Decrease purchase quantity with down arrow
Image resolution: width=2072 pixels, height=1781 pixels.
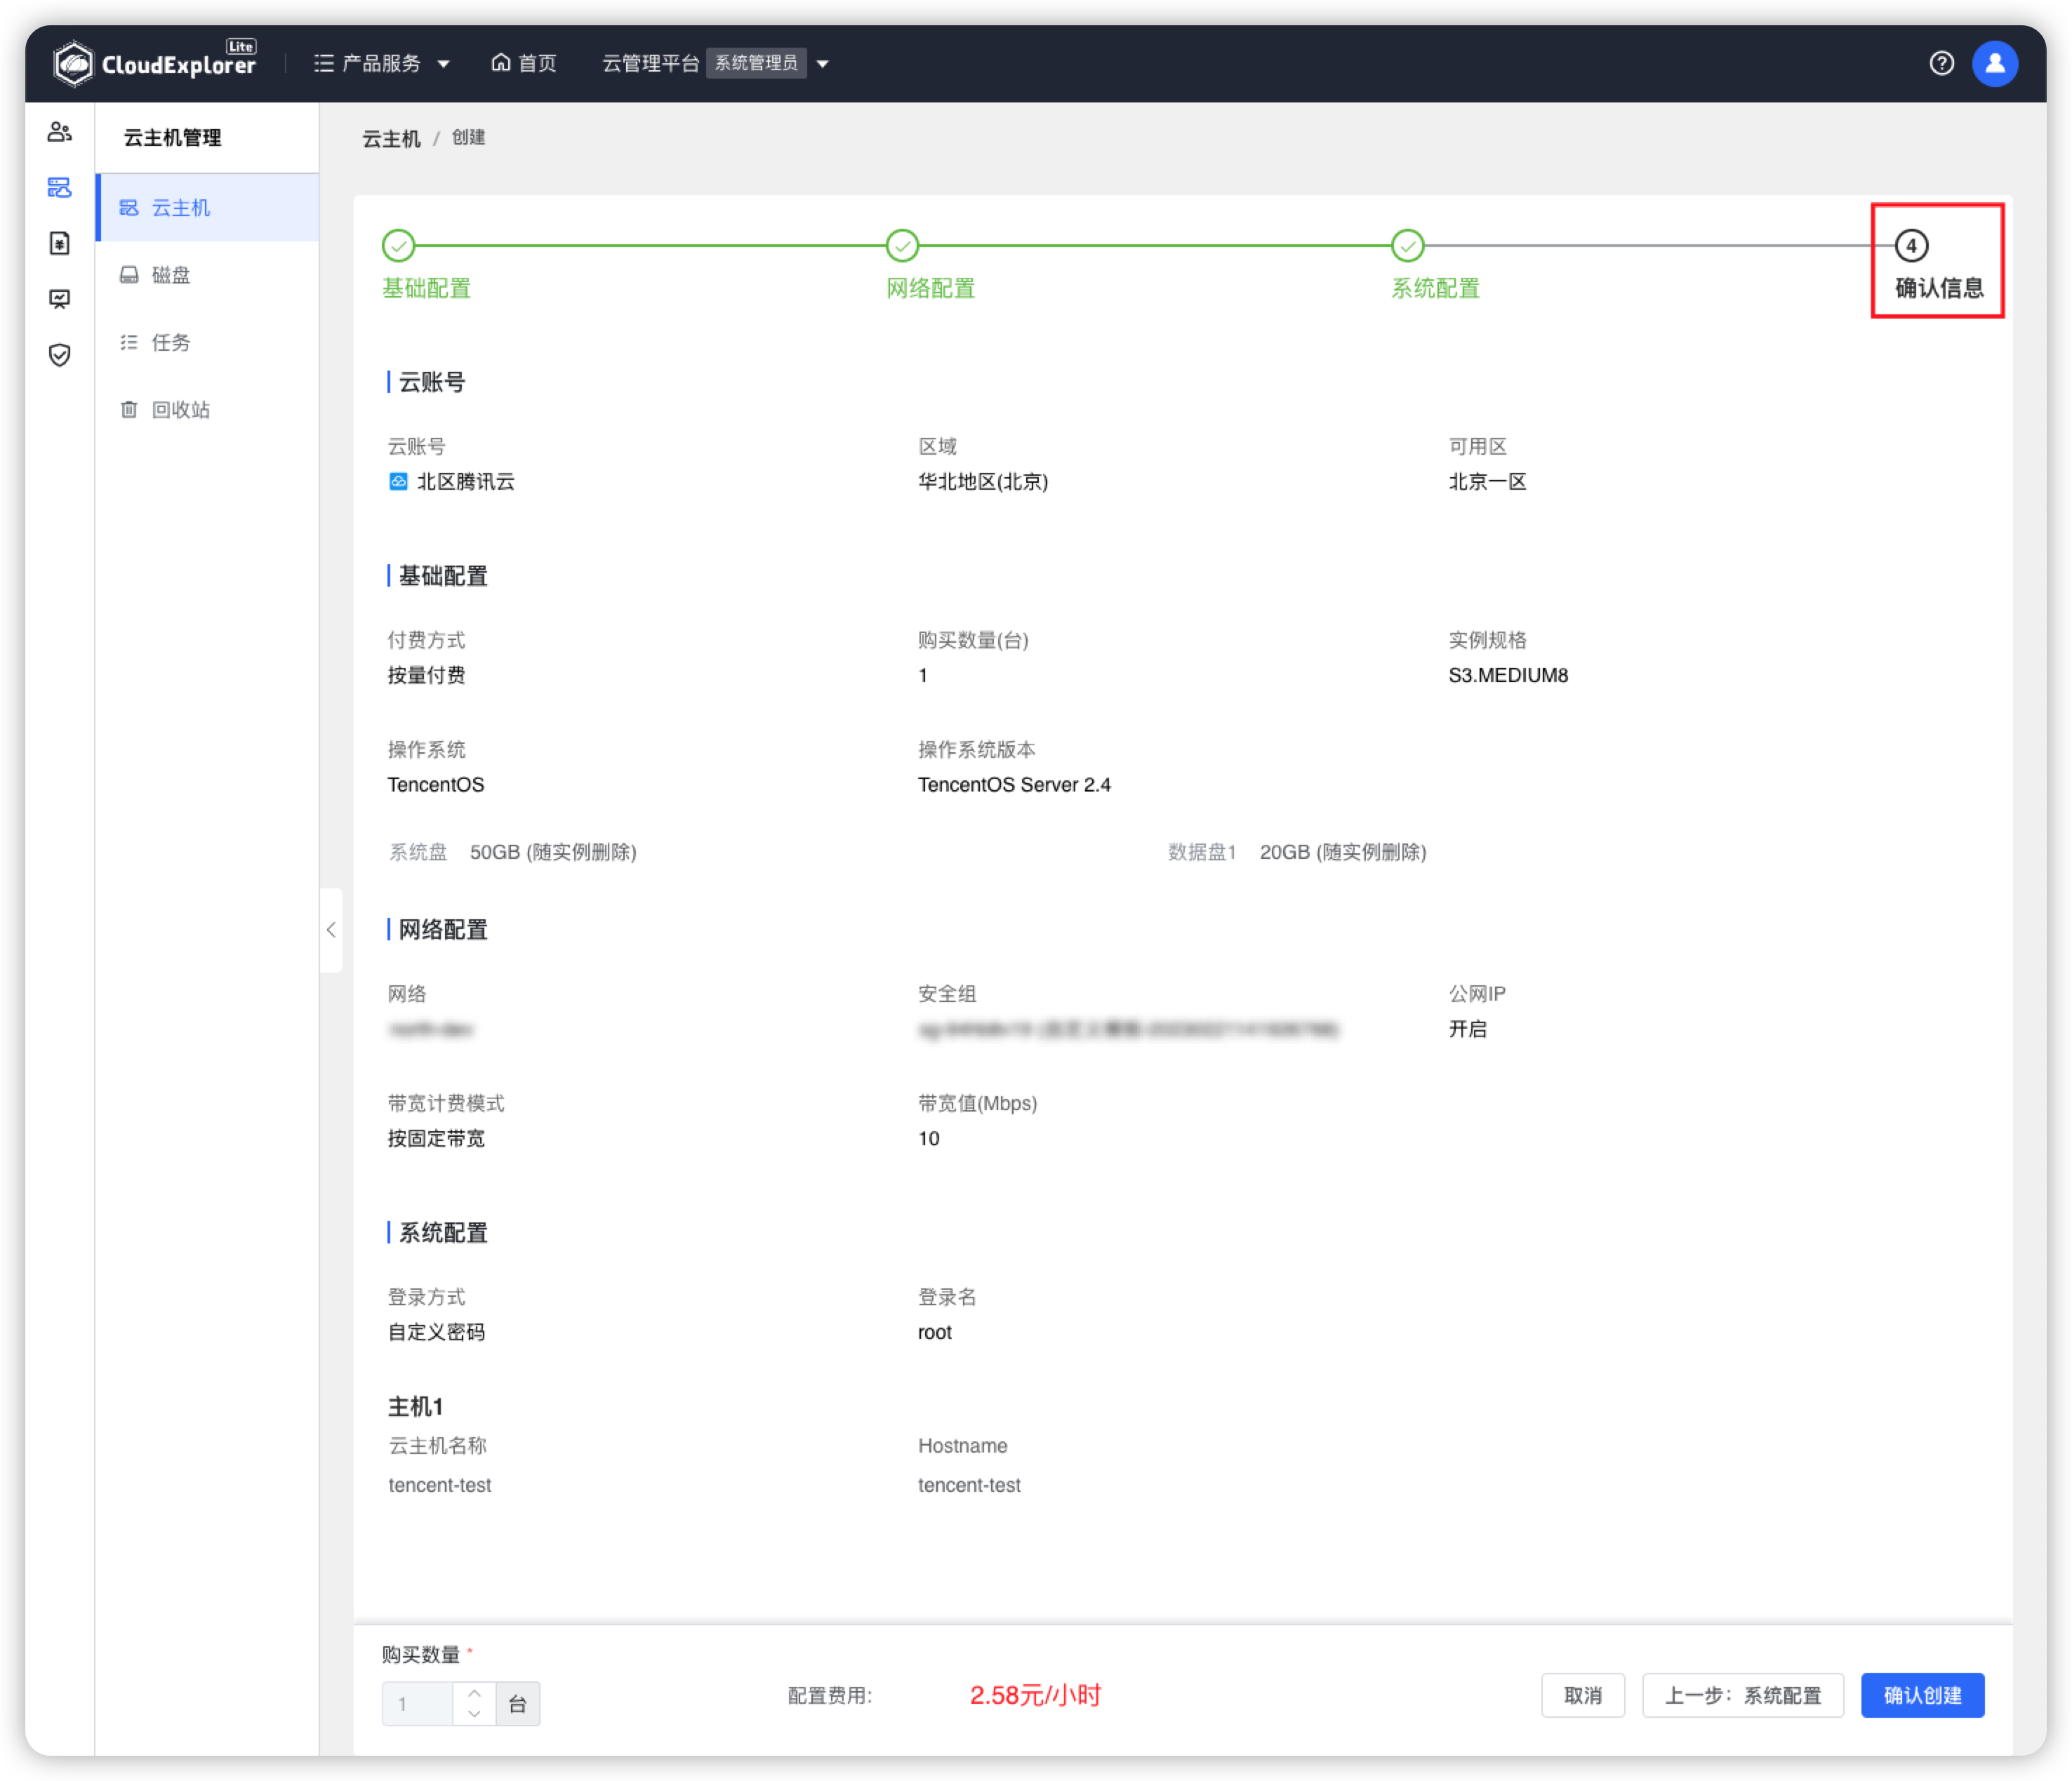click(474, 1714)
